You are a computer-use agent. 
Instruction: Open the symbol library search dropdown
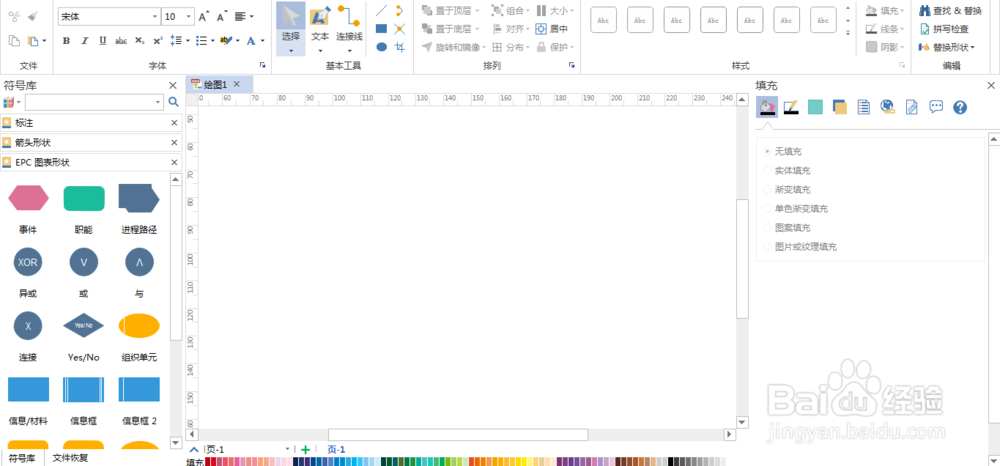point(158,102)
